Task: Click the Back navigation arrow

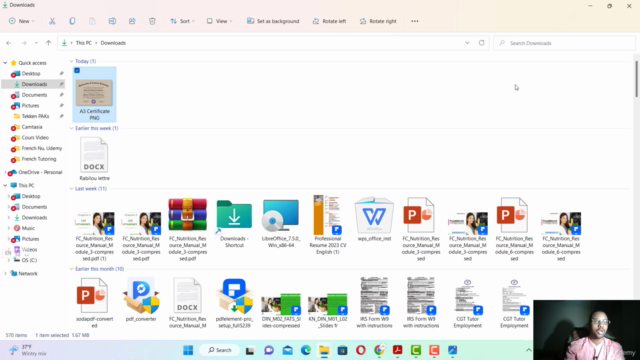Action: (x=9, y=43)
